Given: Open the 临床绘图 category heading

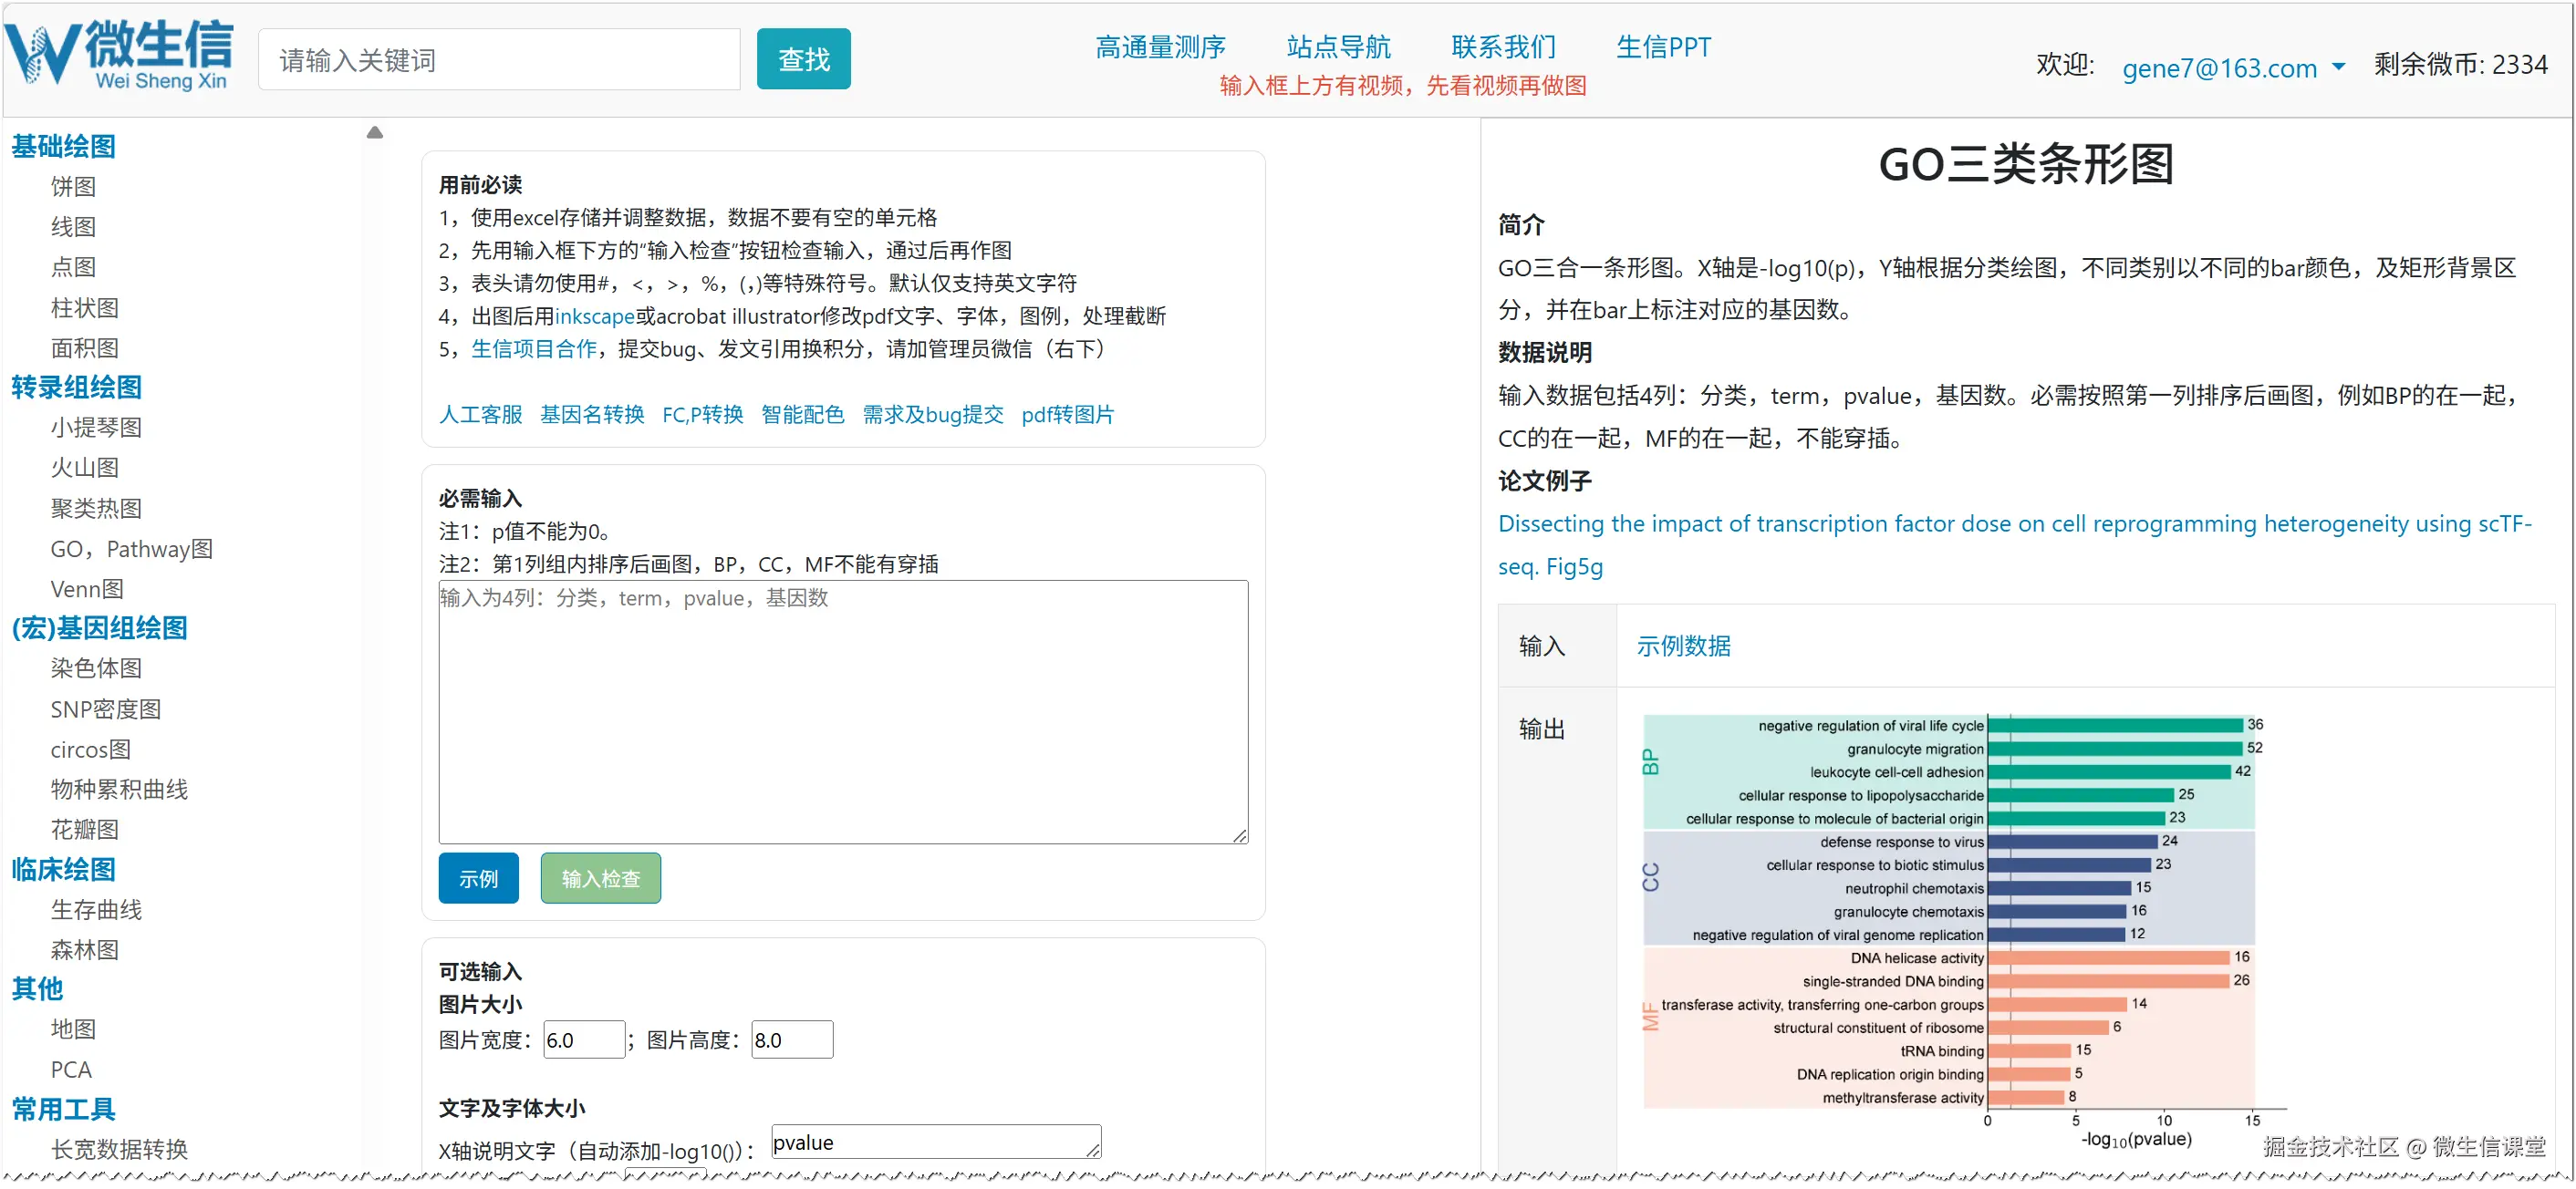Looking at the screenshot, I should click(63, 870).
